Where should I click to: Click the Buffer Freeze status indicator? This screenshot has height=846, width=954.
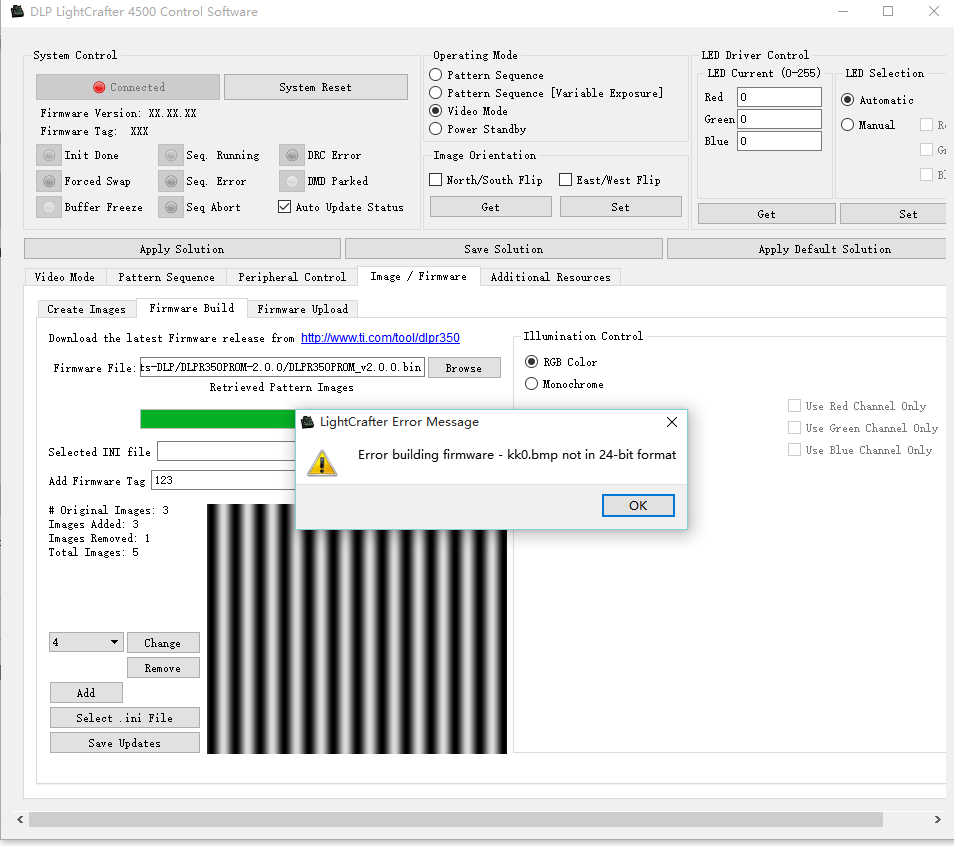point(49,207)
